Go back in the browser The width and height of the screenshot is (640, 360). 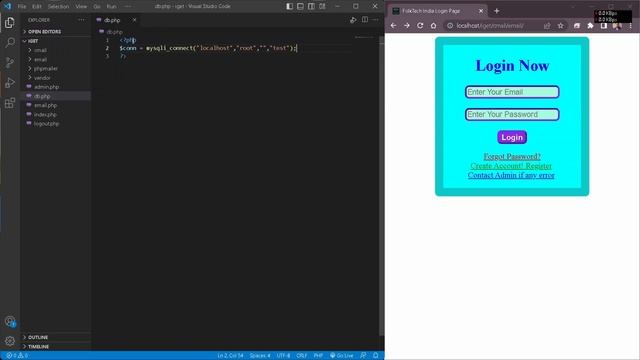[x=393, y=25]
